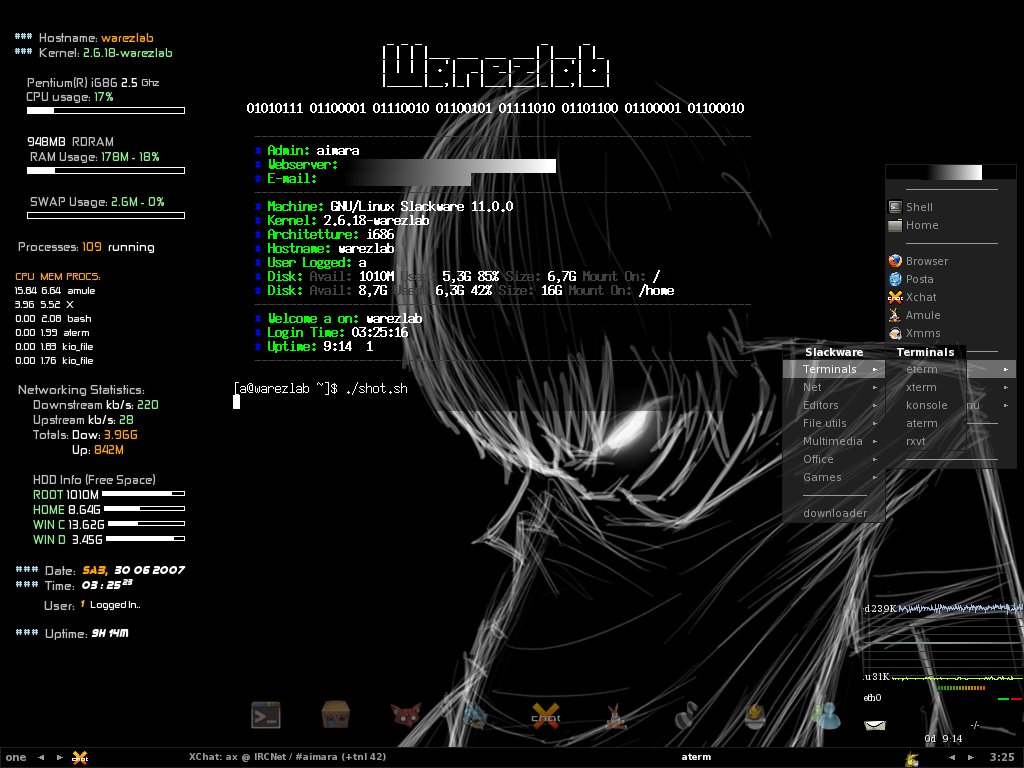Click the amule row in the process list
This screenshot has height=768, width=1024.
point(55,291)
